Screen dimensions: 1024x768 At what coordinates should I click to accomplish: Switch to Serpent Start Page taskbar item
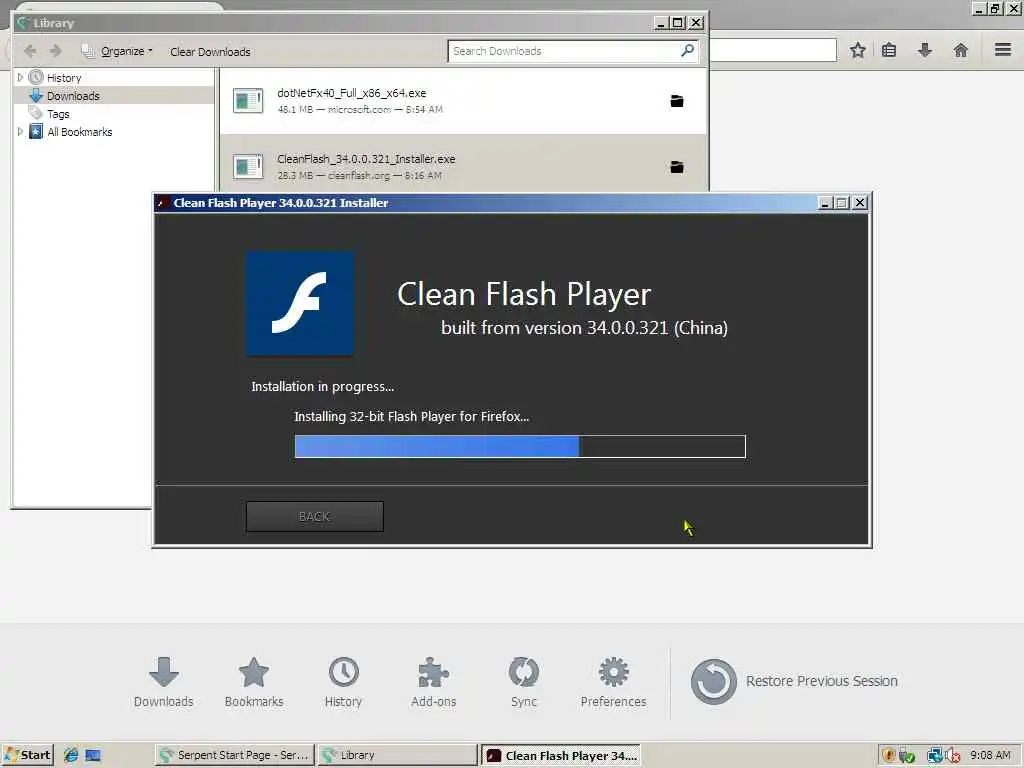pos(234,755)
